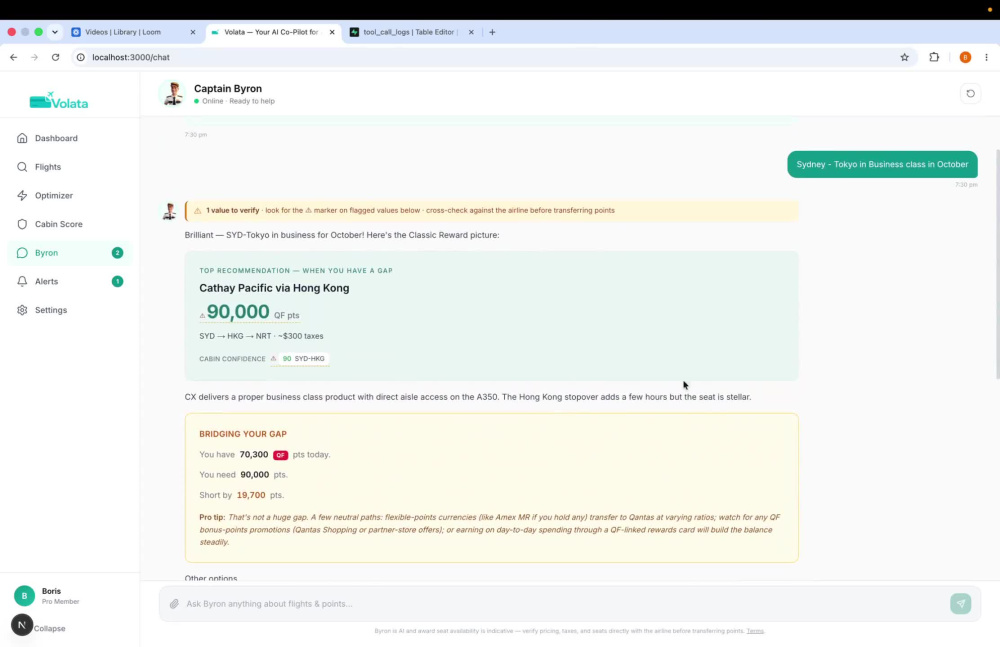Reset the conversation with the refresh icon

pos(970,94)
